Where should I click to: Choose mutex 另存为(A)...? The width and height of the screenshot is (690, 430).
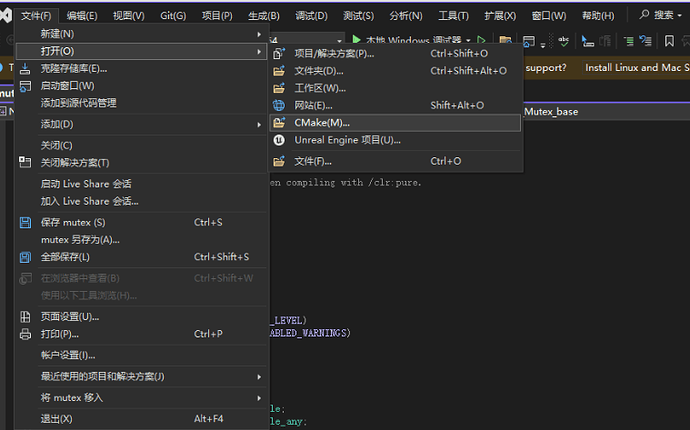point(80,240)
